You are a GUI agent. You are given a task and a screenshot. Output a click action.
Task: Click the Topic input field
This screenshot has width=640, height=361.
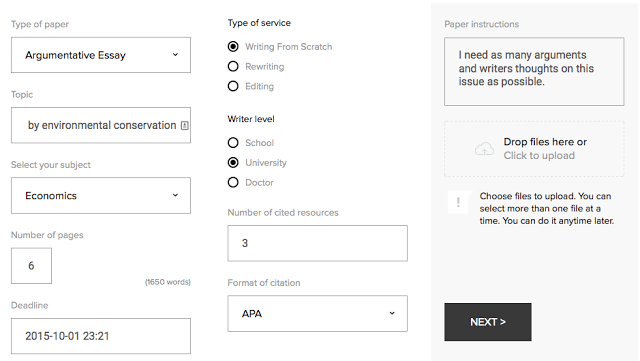(101, 125)
